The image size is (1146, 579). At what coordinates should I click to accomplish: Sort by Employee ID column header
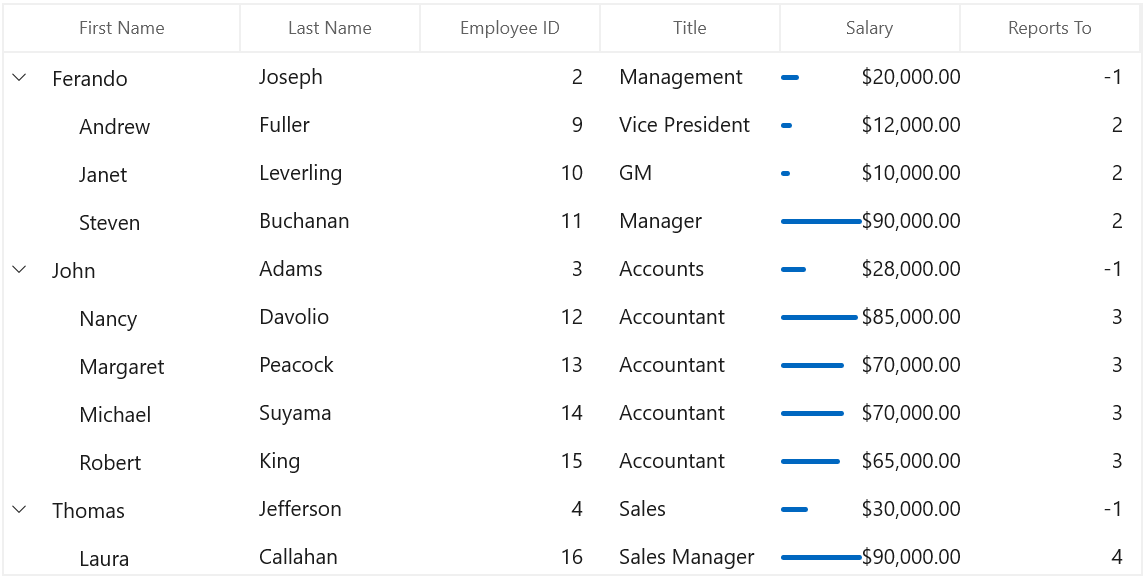(510, 28)
